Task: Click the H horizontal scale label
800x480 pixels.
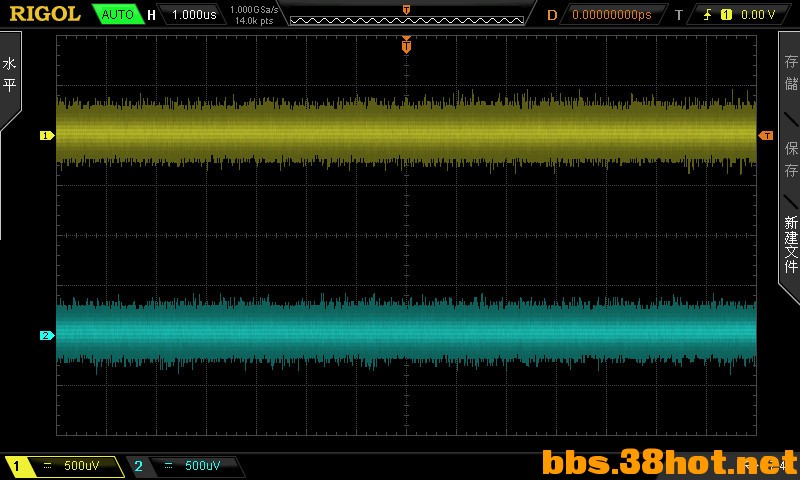Action: 151,15
